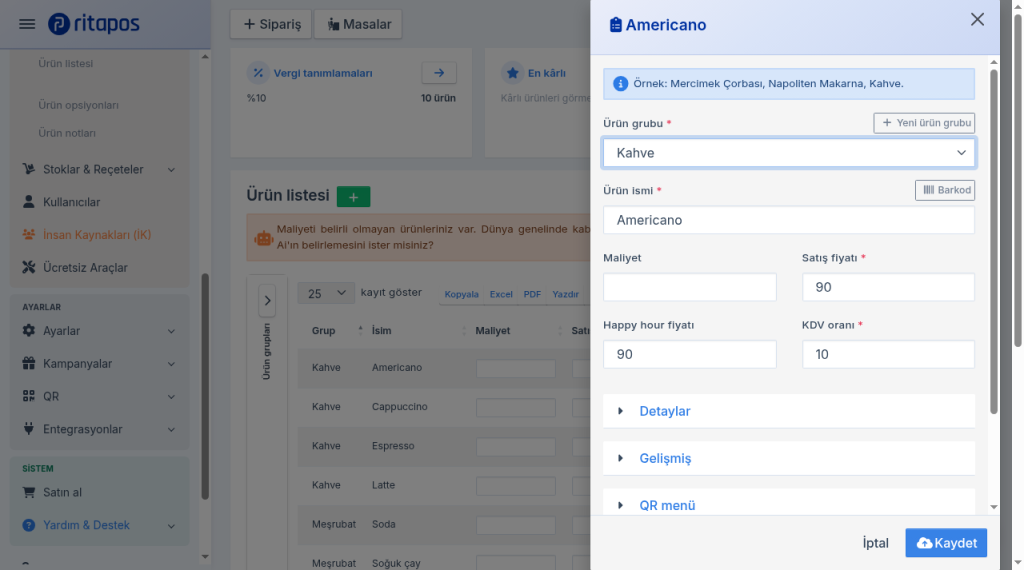Click the Yardım & Destek question icon

29,525
